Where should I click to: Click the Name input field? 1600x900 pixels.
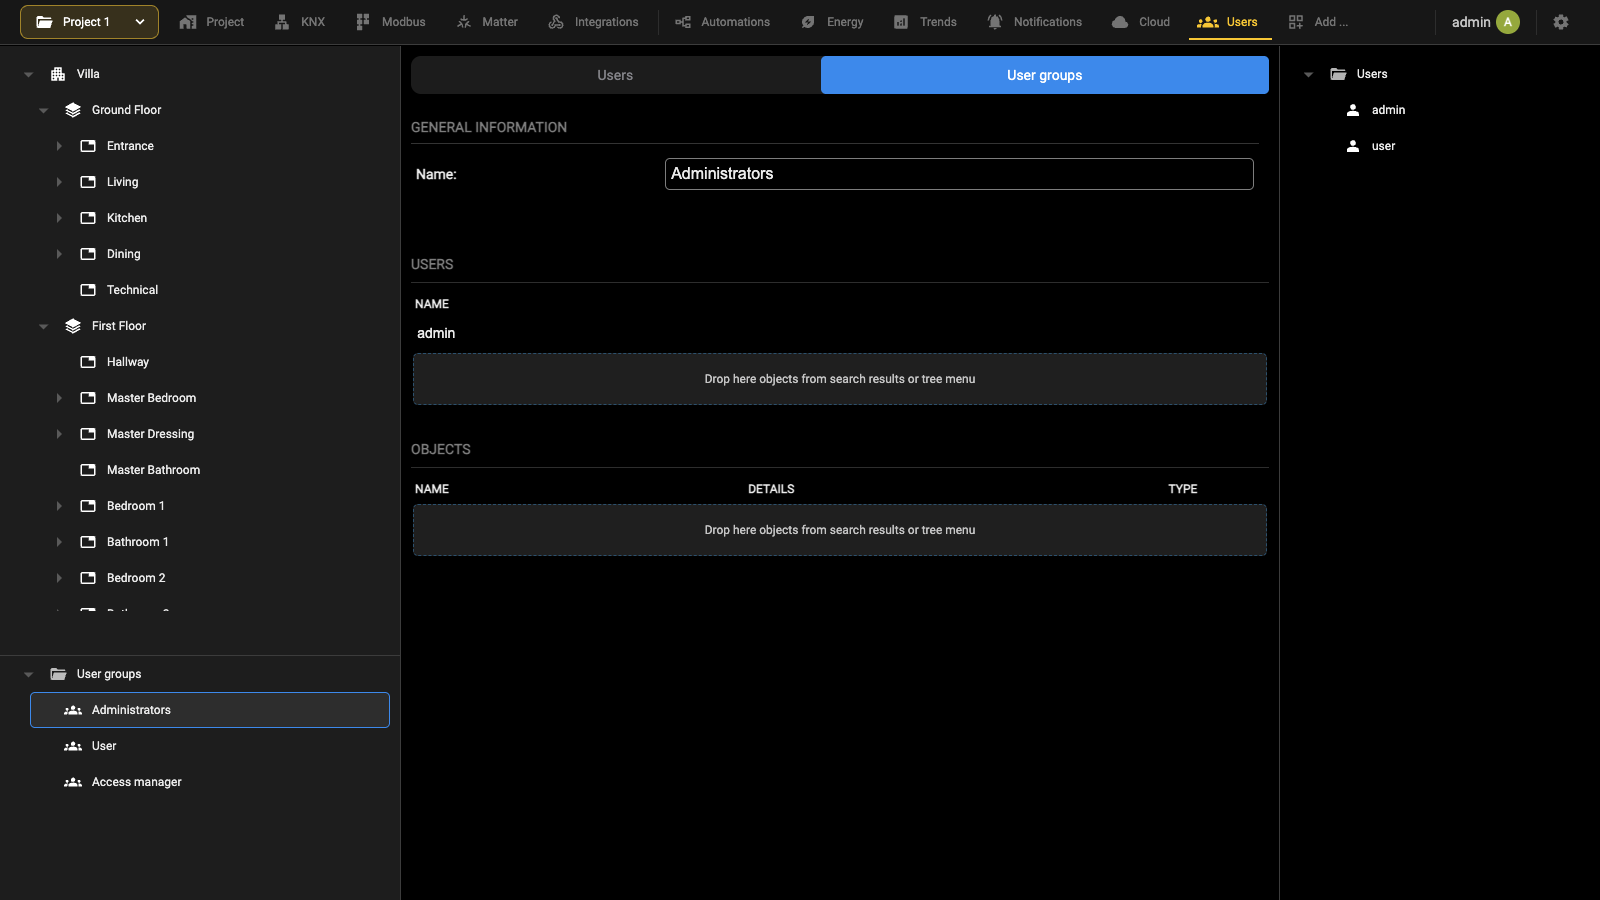[959, 174]
